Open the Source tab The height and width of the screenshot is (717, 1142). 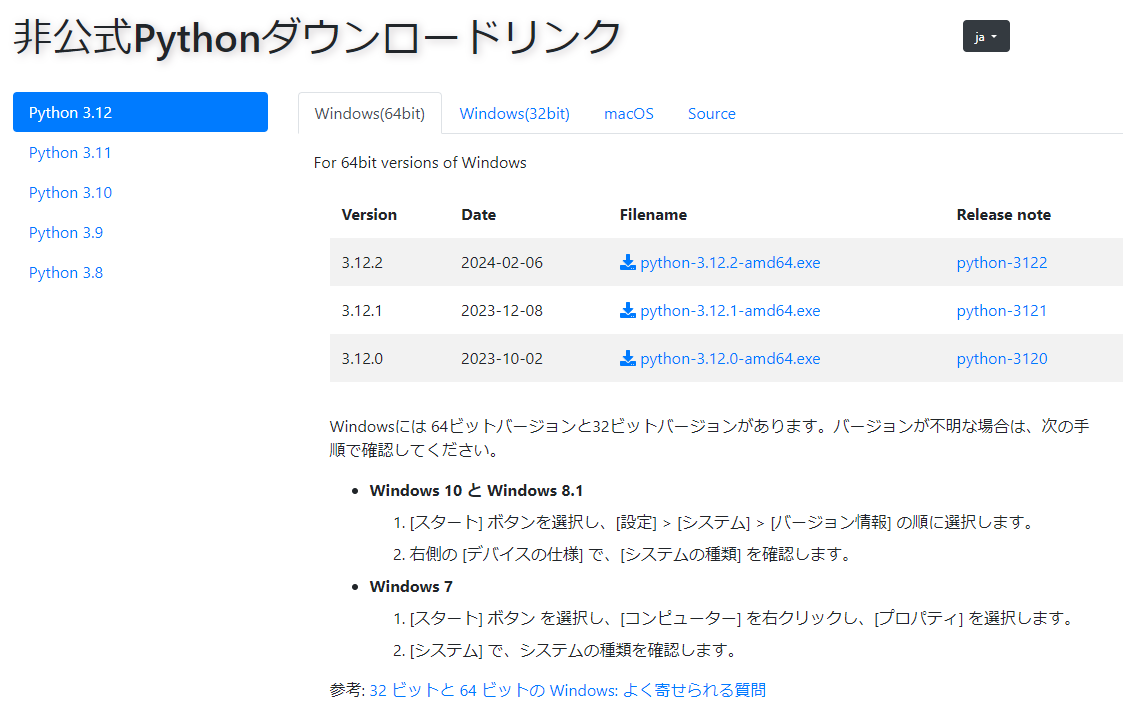pyautogui.click(x=711, y=114)
